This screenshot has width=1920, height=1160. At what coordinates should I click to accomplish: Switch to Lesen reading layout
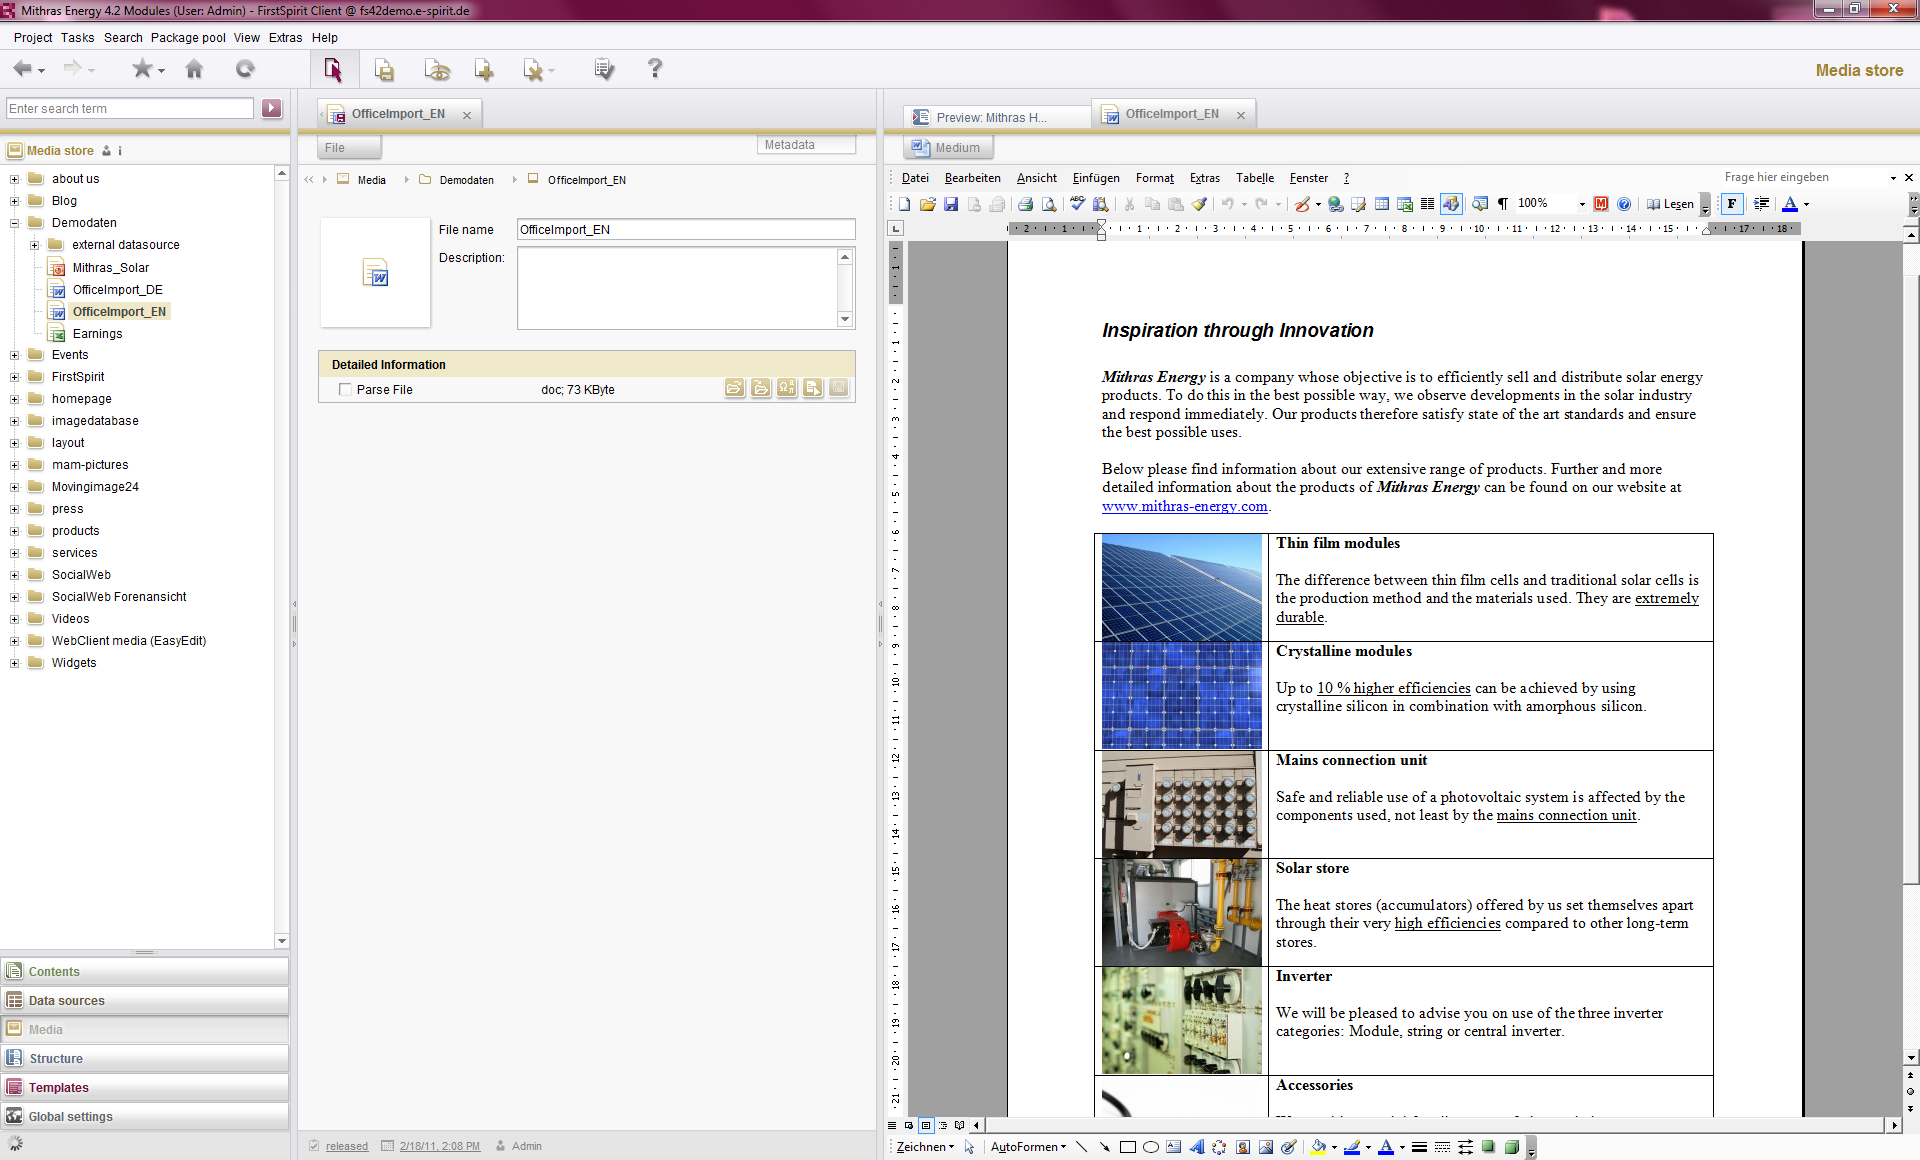pyautogui.click(x=1670, y=204)
